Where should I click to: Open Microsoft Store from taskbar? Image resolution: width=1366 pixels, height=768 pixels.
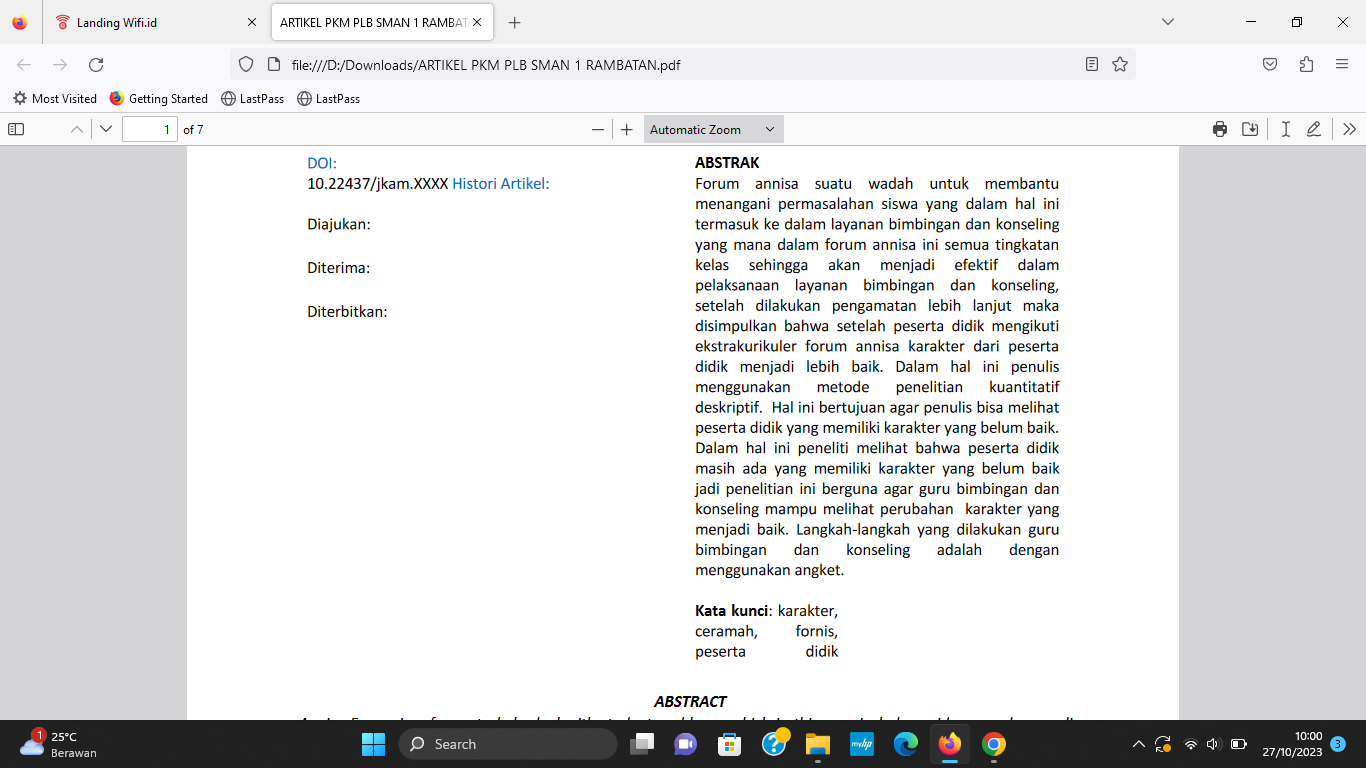pyautogui.click(x=729, y=744)
